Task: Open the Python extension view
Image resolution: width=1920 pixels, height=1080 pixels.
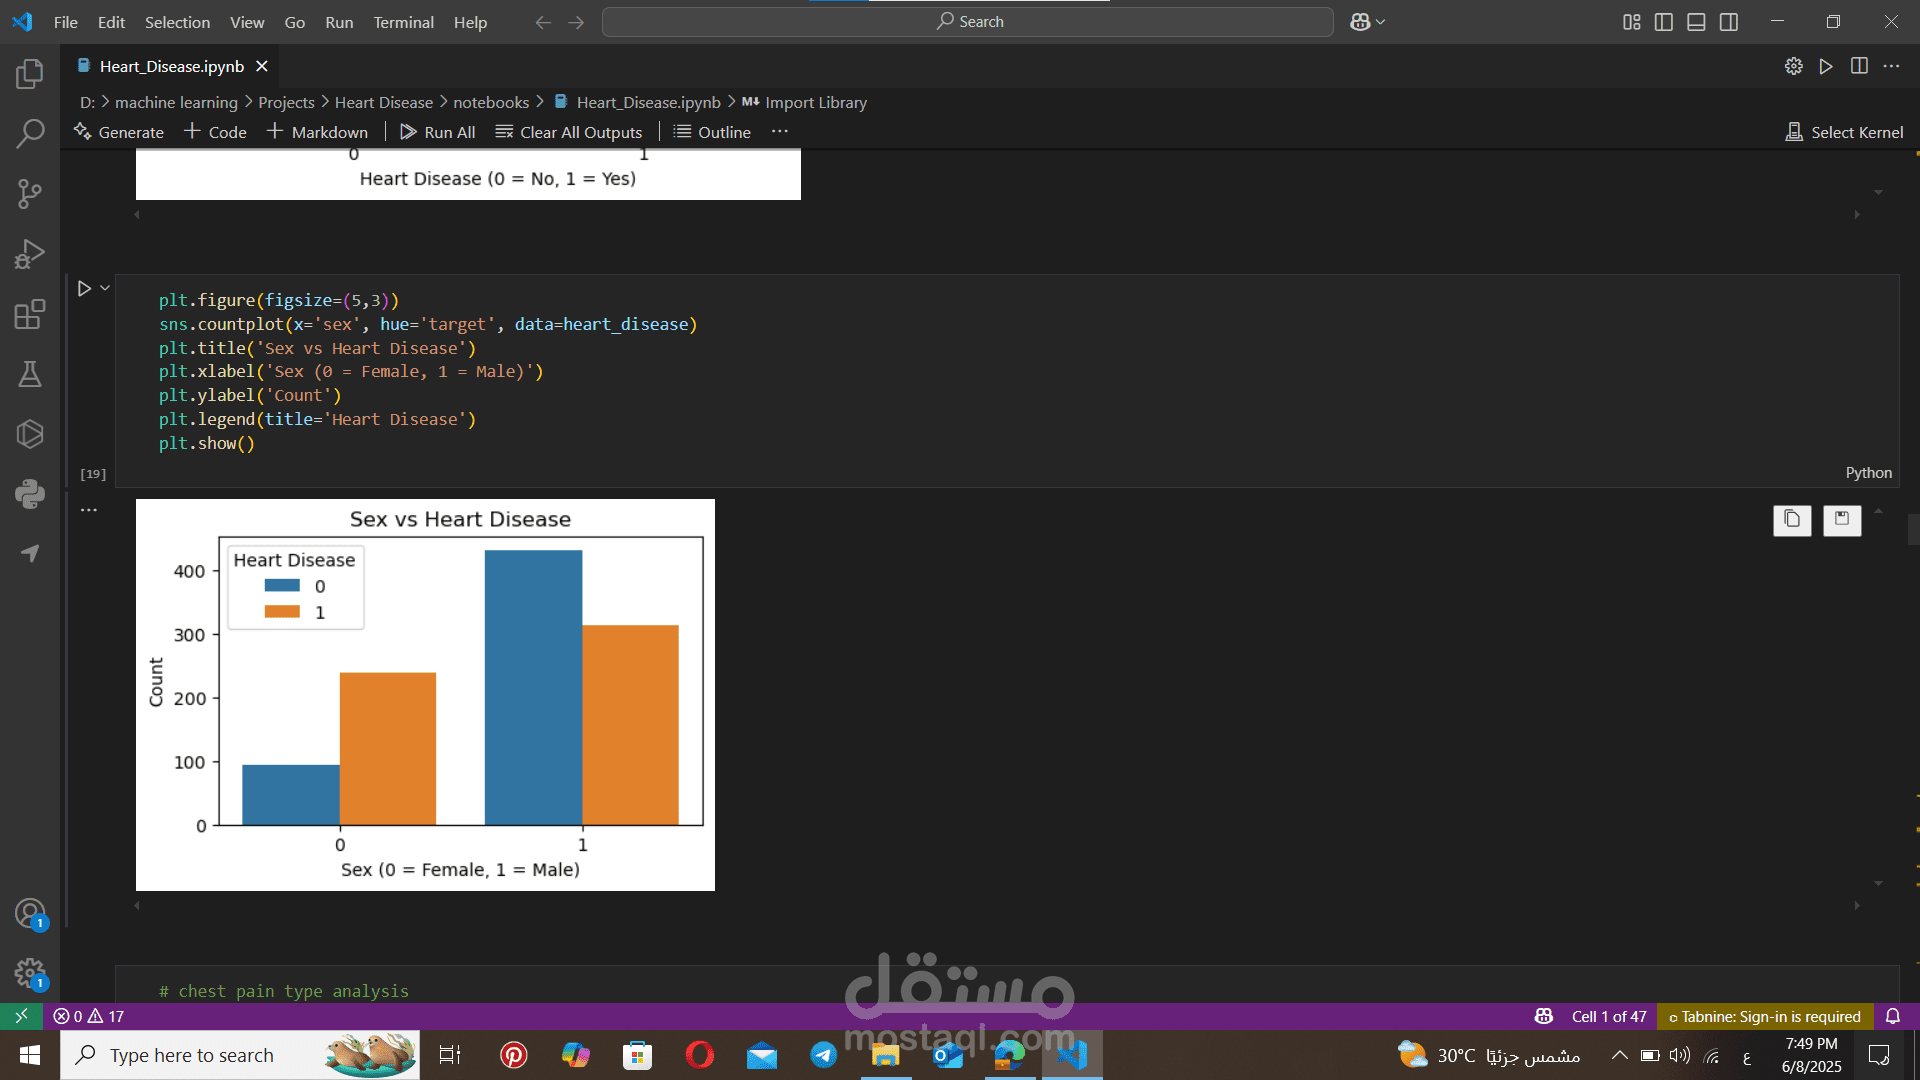Action: click(x=30, y=493)
